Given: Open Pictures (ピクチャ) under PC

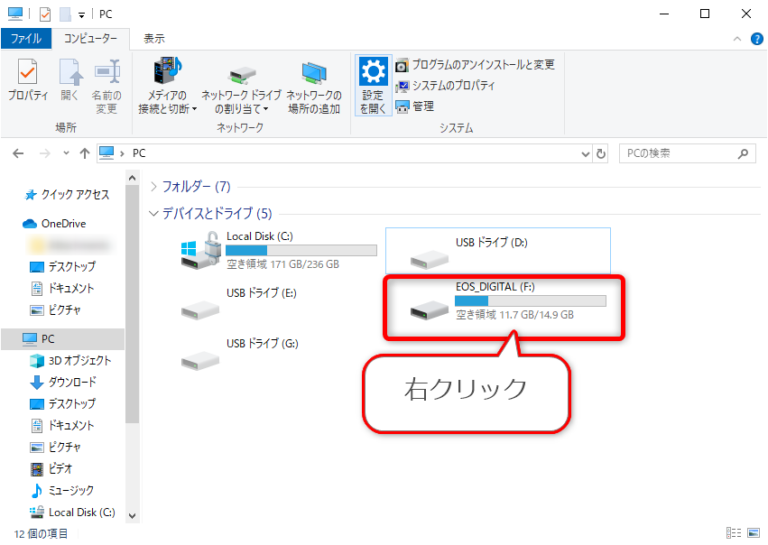Looking at the screenshot, I should (x=56, y=447).
